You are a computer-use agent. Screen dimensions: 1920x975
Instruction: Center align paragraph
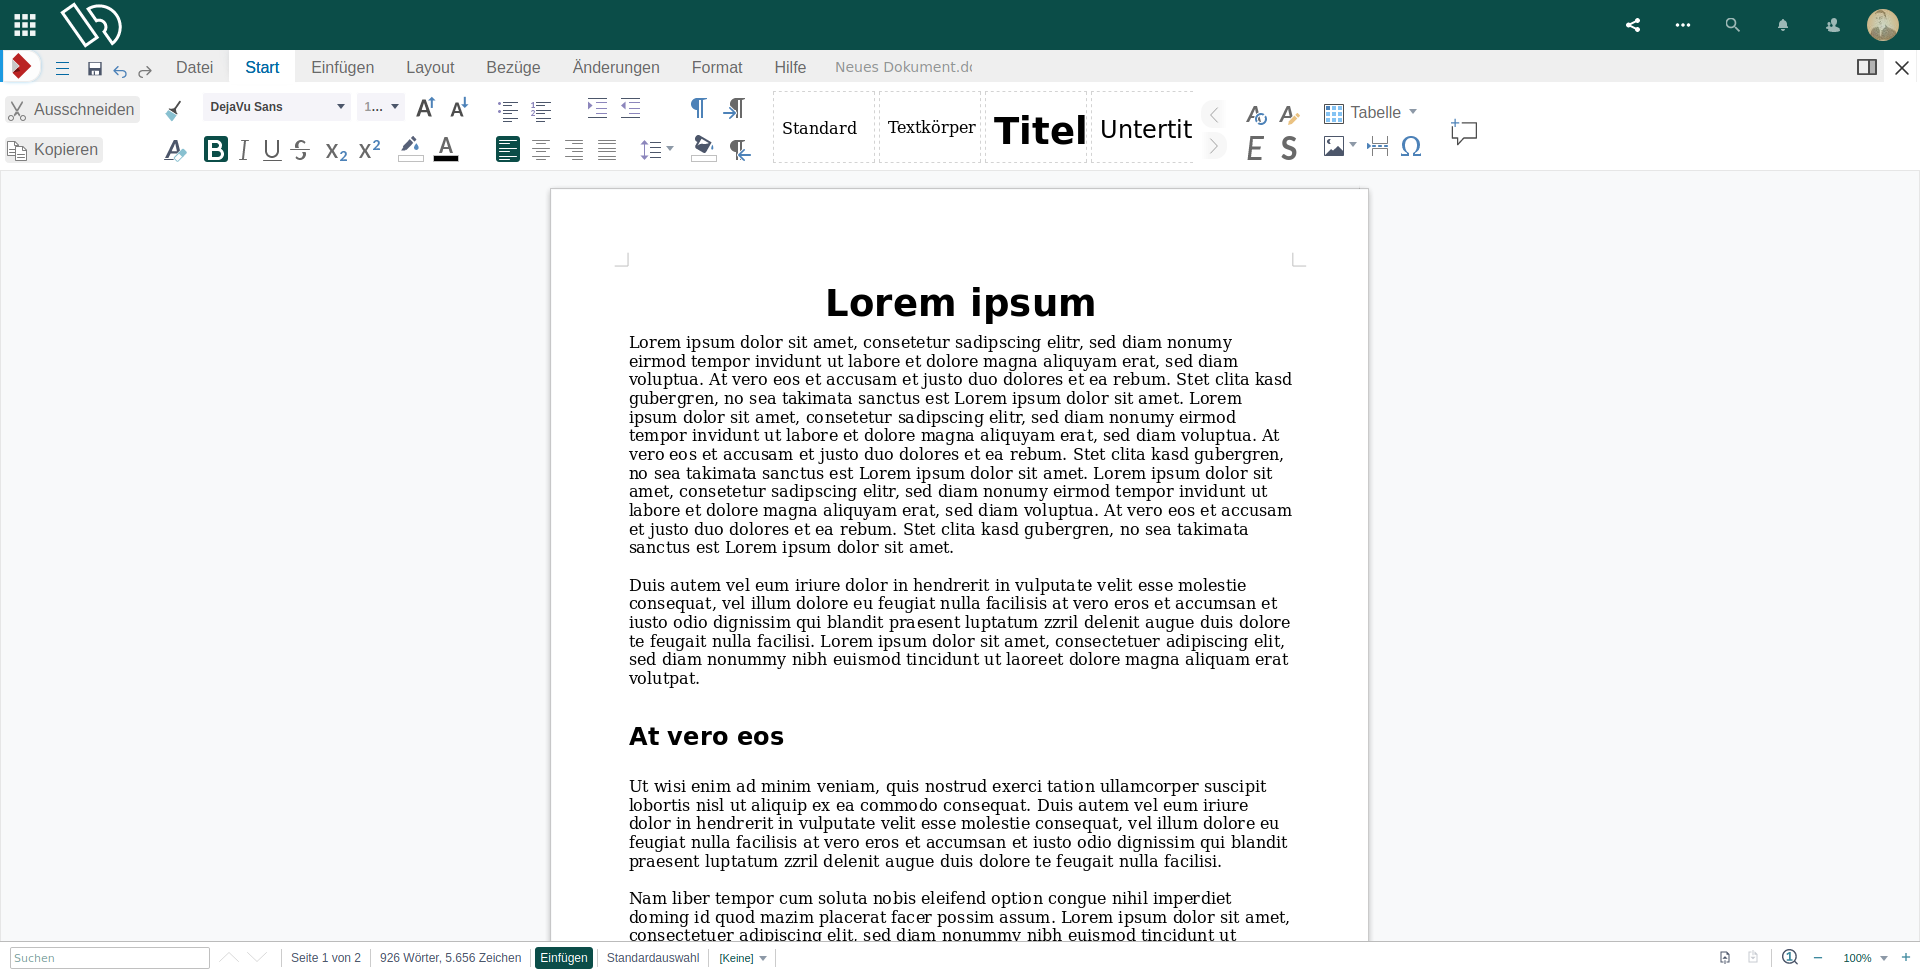tap(541, 150)
